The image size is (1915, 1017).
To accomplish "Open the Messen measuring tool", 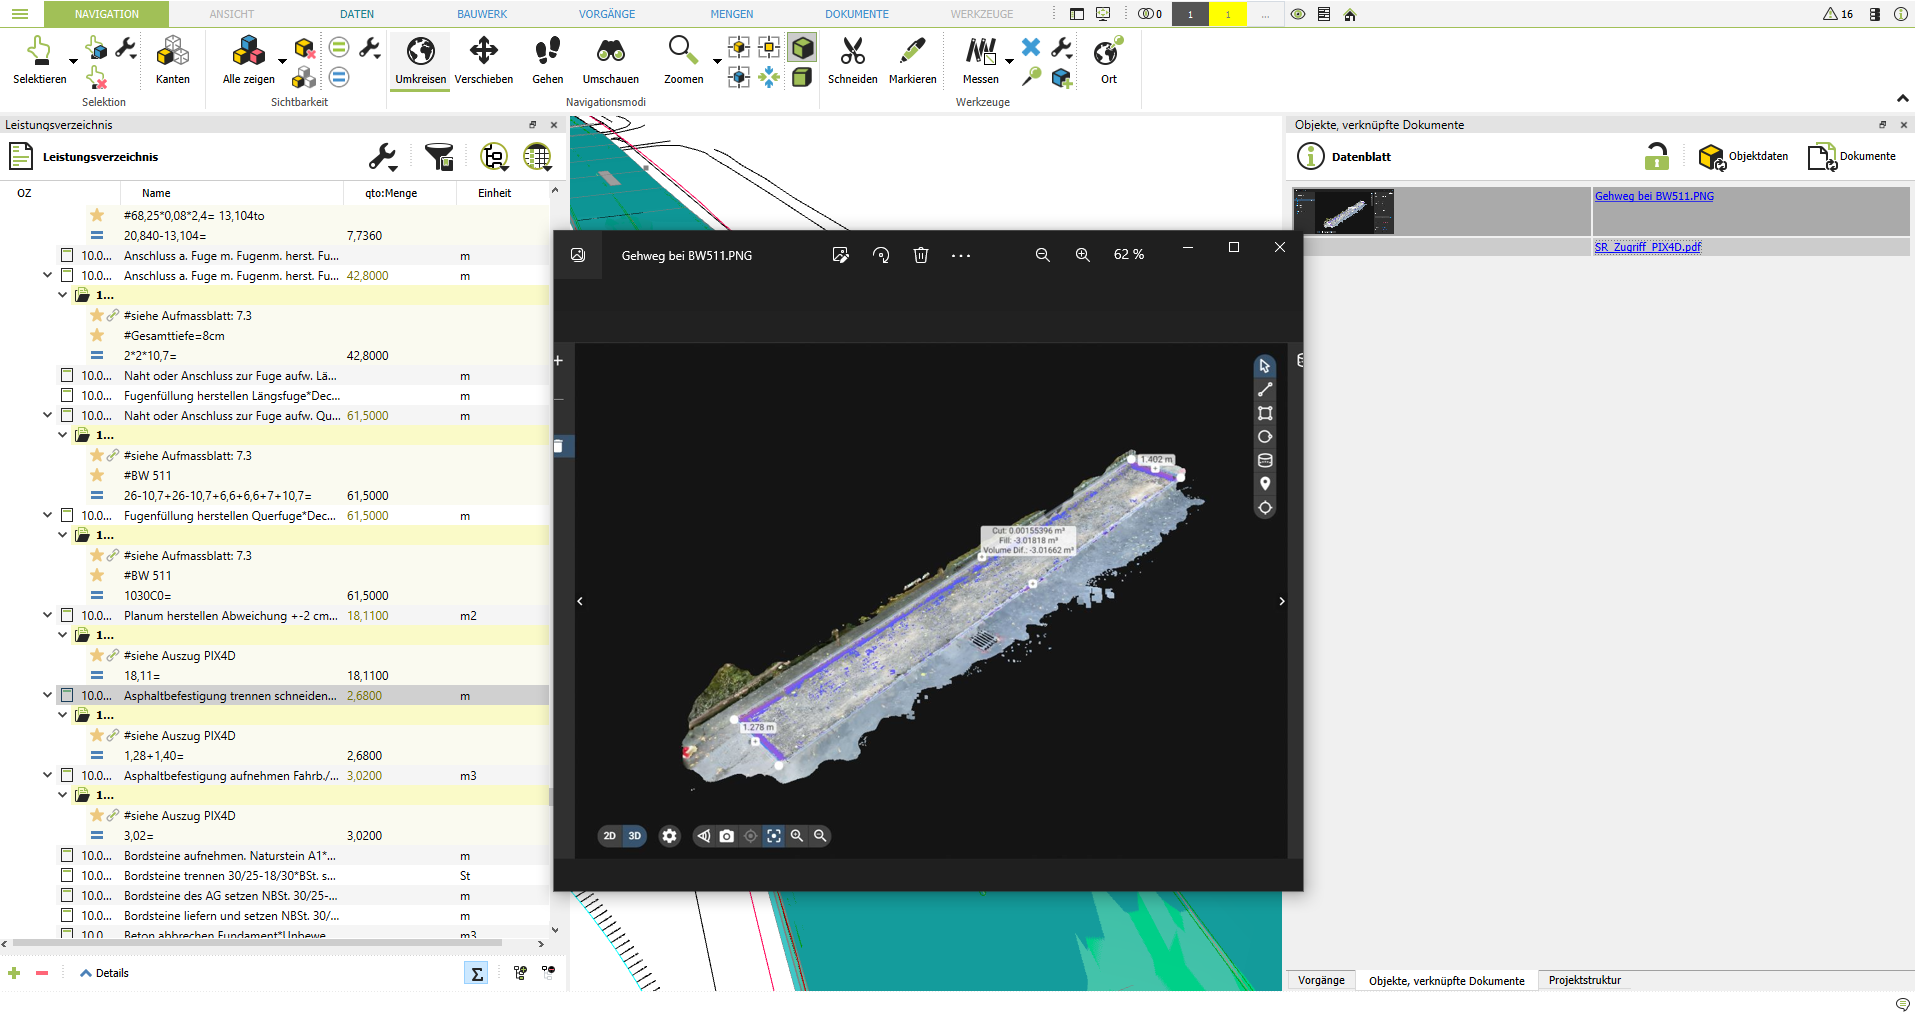I will click(x=980, y=59).
